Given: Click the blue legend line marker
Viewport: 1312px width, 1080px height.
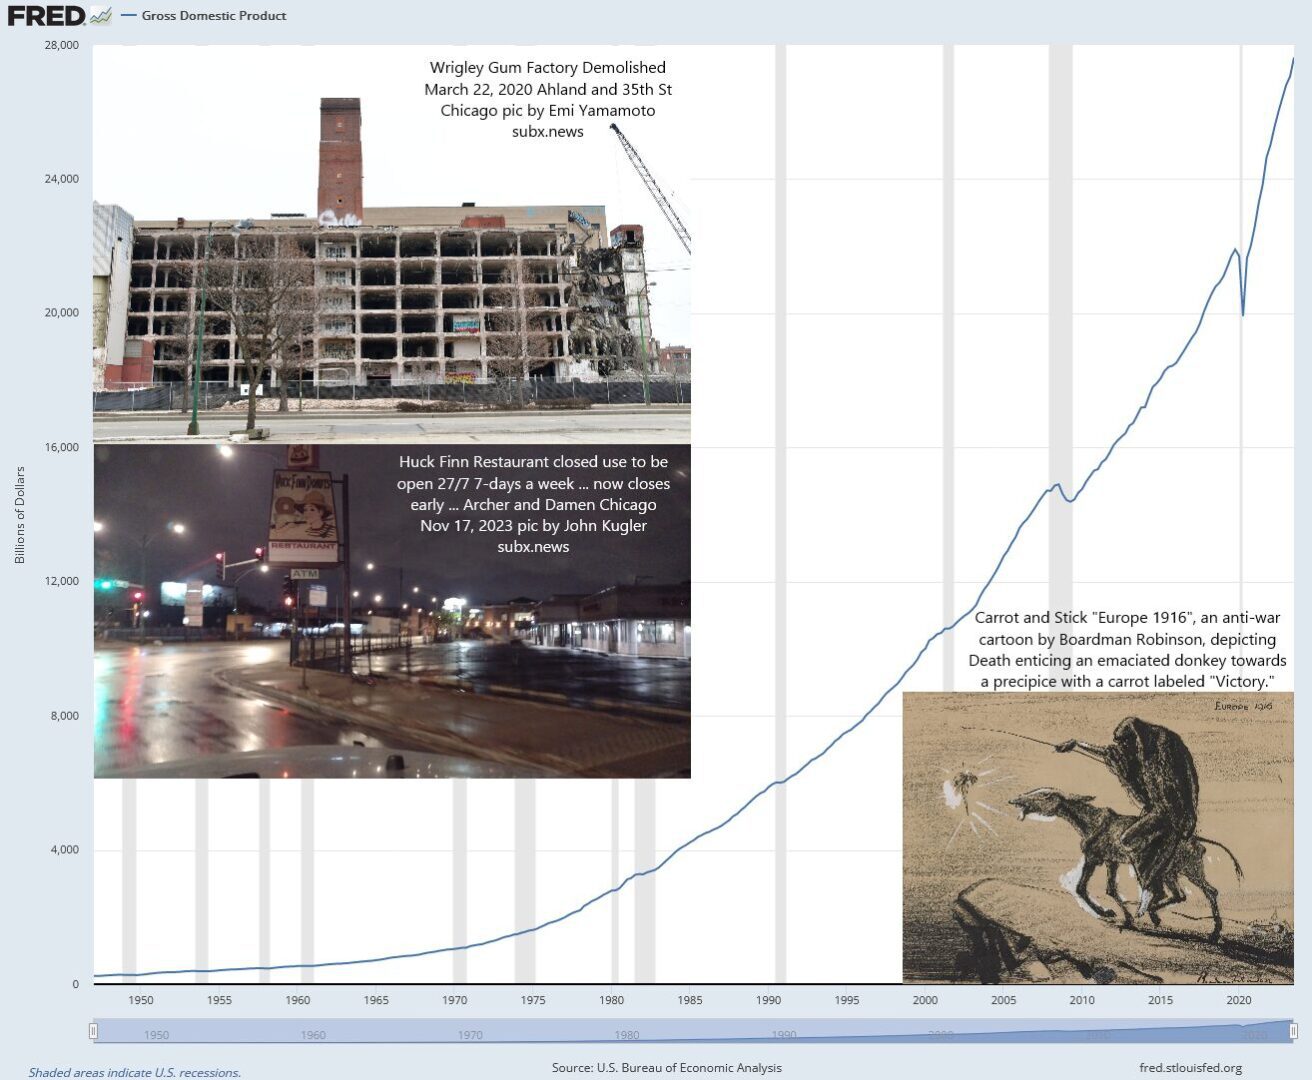Looking at the screenshot, I should 128,16.
